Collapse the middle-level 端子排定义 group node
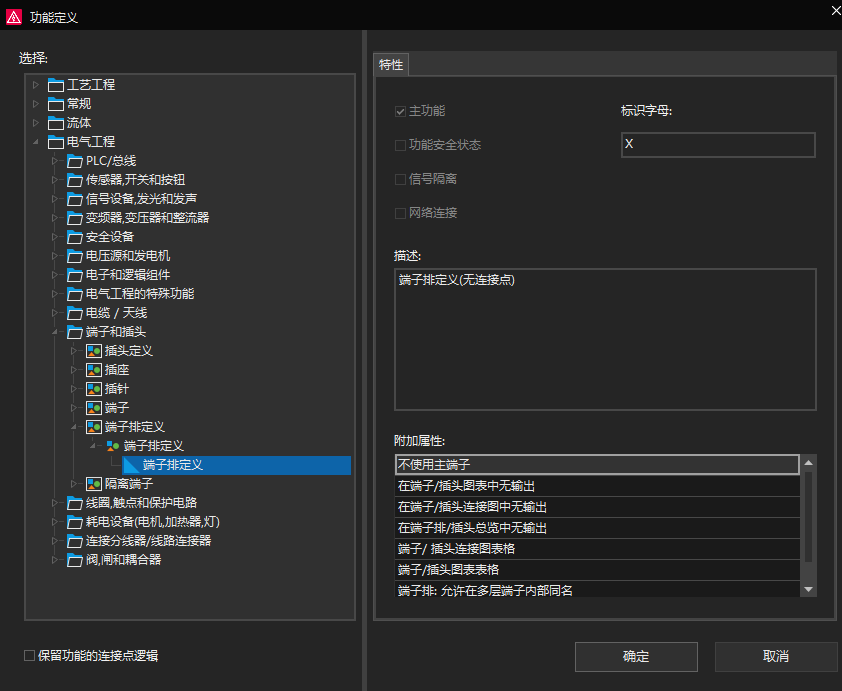842x691 pixels. (93, 446)
